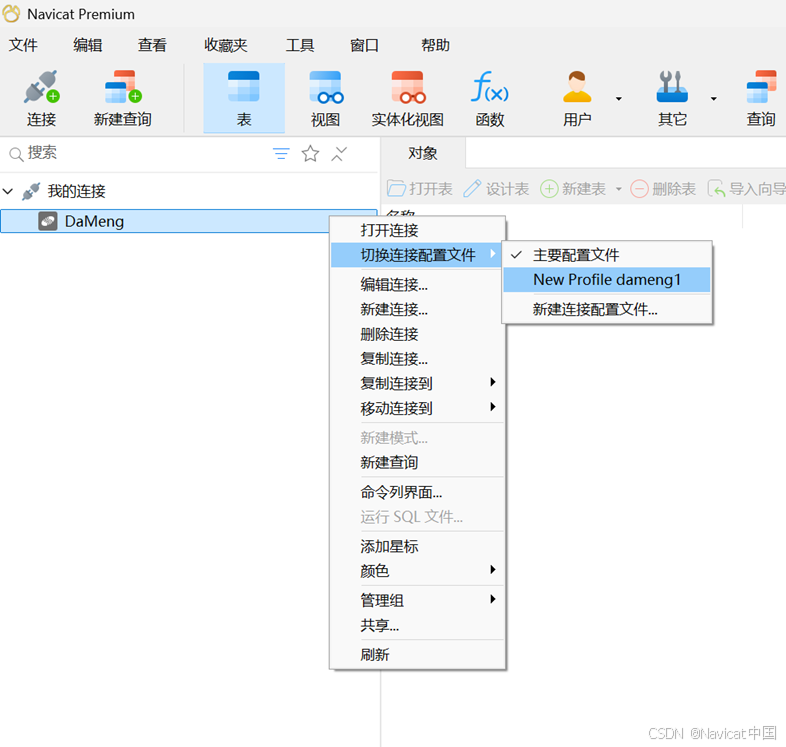The image size is (786, 747).
Task: Open the dropdown arrow beside Others (其它)
Action: (x=713, y=99)
